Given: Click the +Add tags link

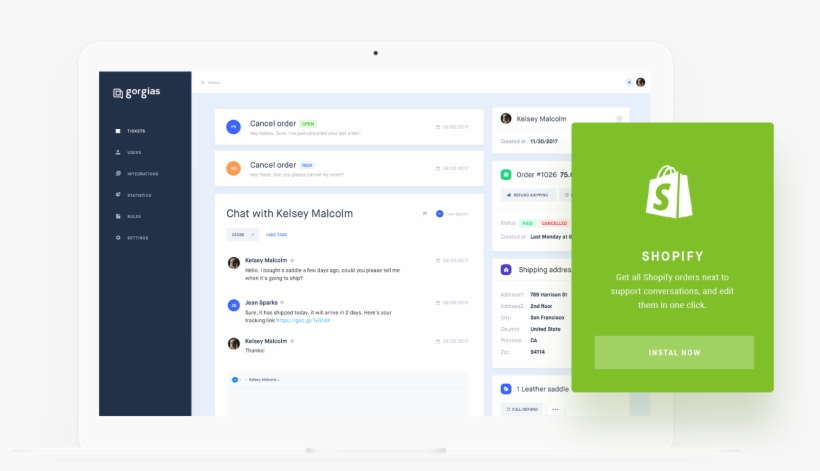Looking at the screenshot, I should tap(276, 235).
